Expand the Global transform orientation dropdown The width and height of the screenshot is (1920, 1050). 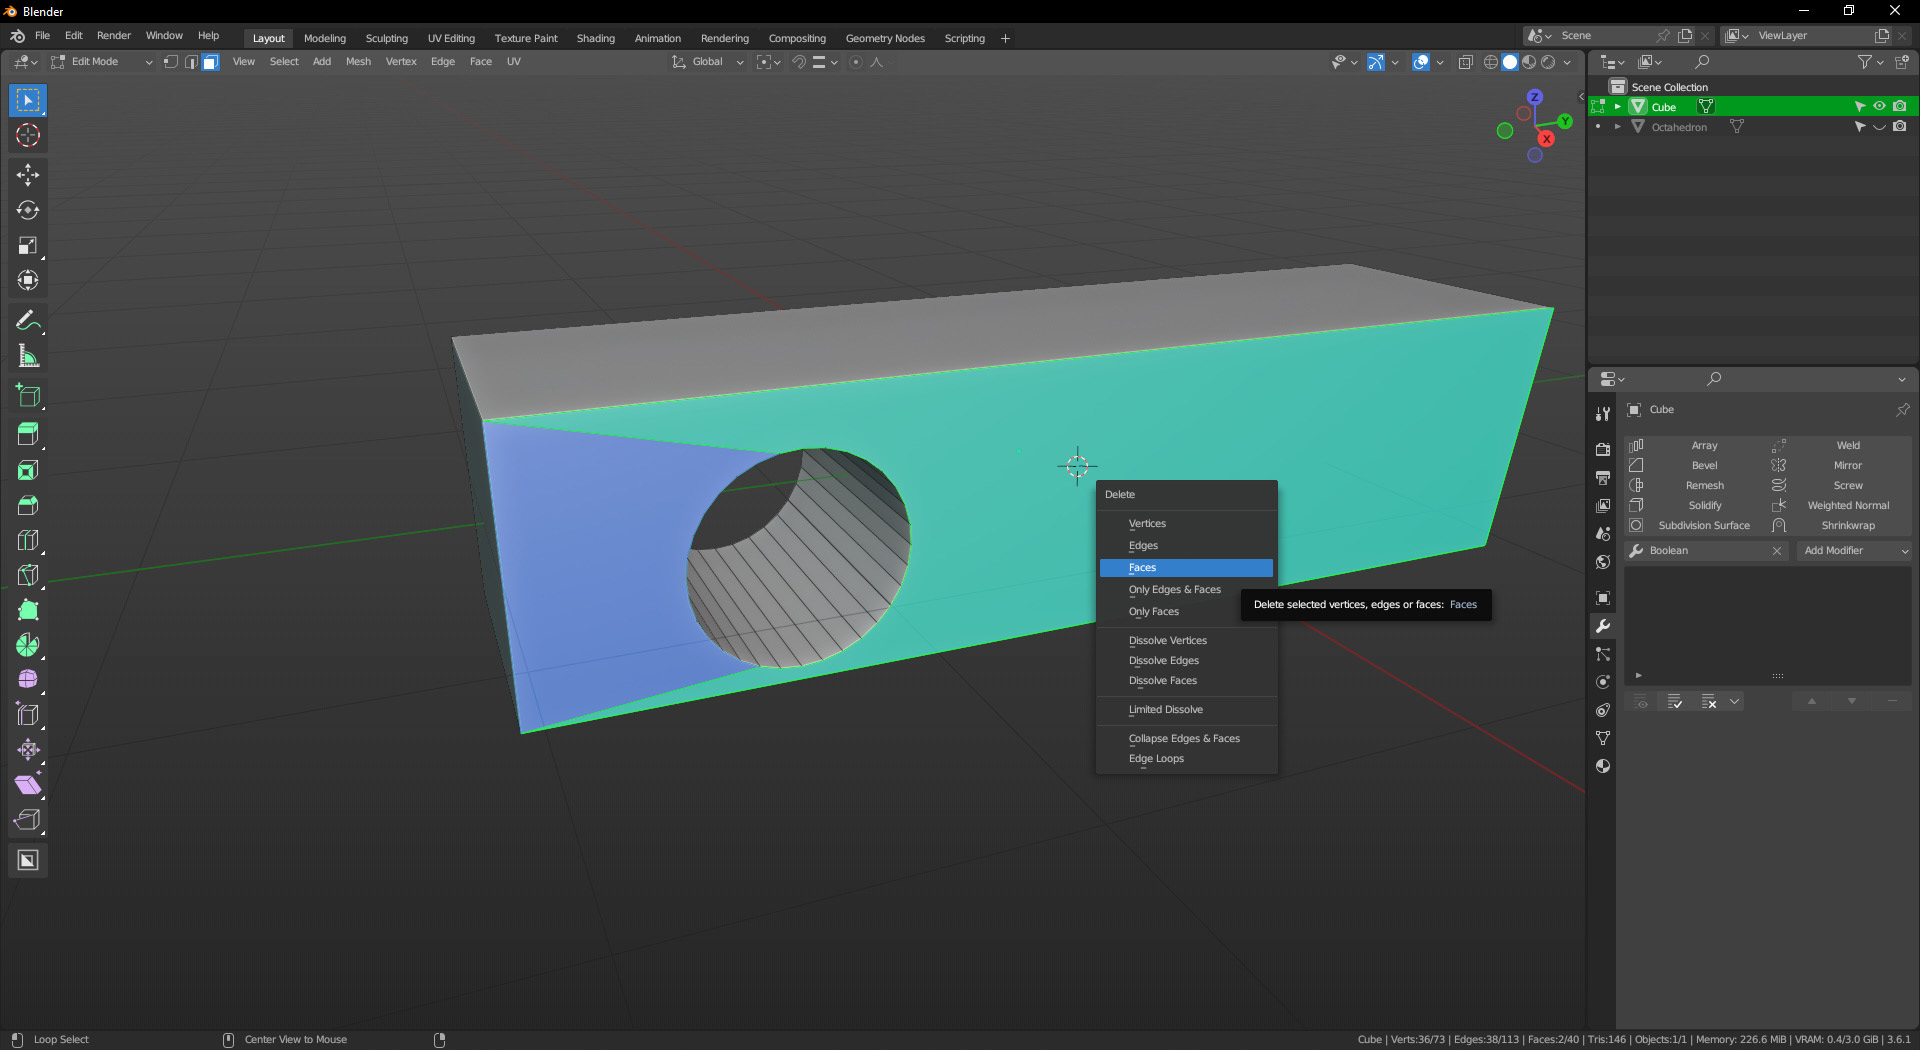tap(708, 62)
